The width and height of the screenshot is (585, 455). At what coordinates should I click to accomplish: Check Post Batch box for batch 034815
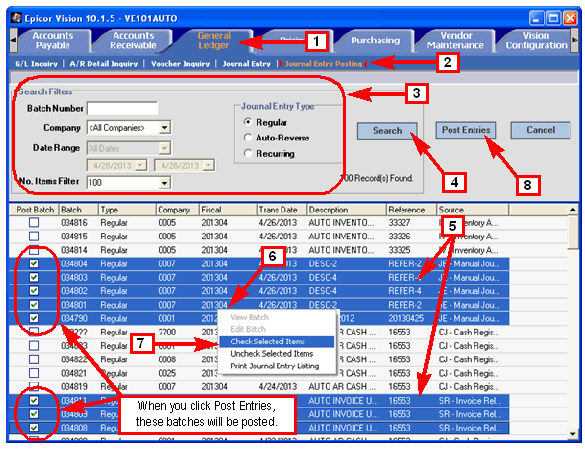[34, 236]
